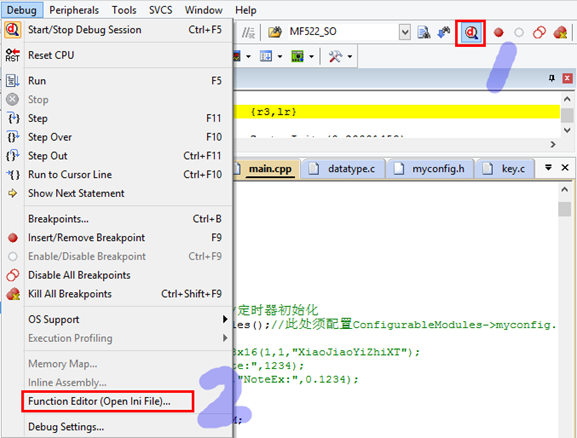Screen dimensions: 577x438
Task: Click the open-file icon beside MF522_SO
Action: pos(275,32)
